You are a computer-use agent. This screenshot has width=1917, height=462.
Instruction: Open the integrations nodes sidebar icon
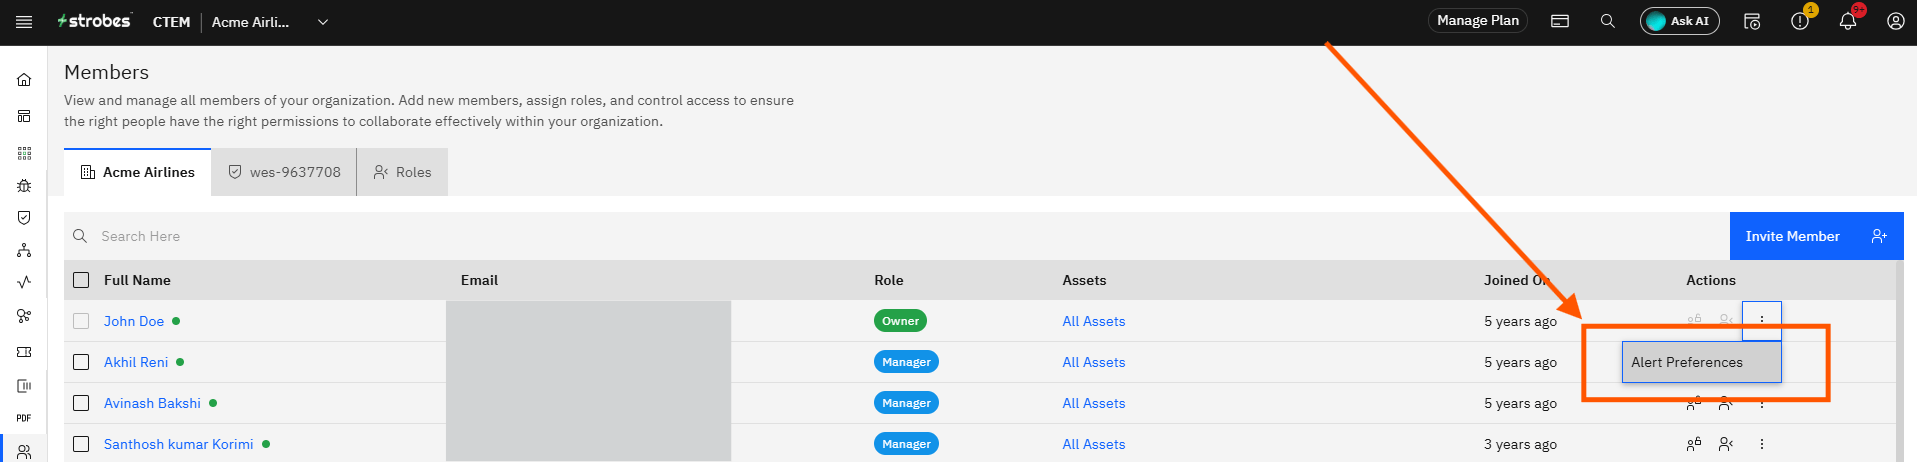tap(24, 316)
